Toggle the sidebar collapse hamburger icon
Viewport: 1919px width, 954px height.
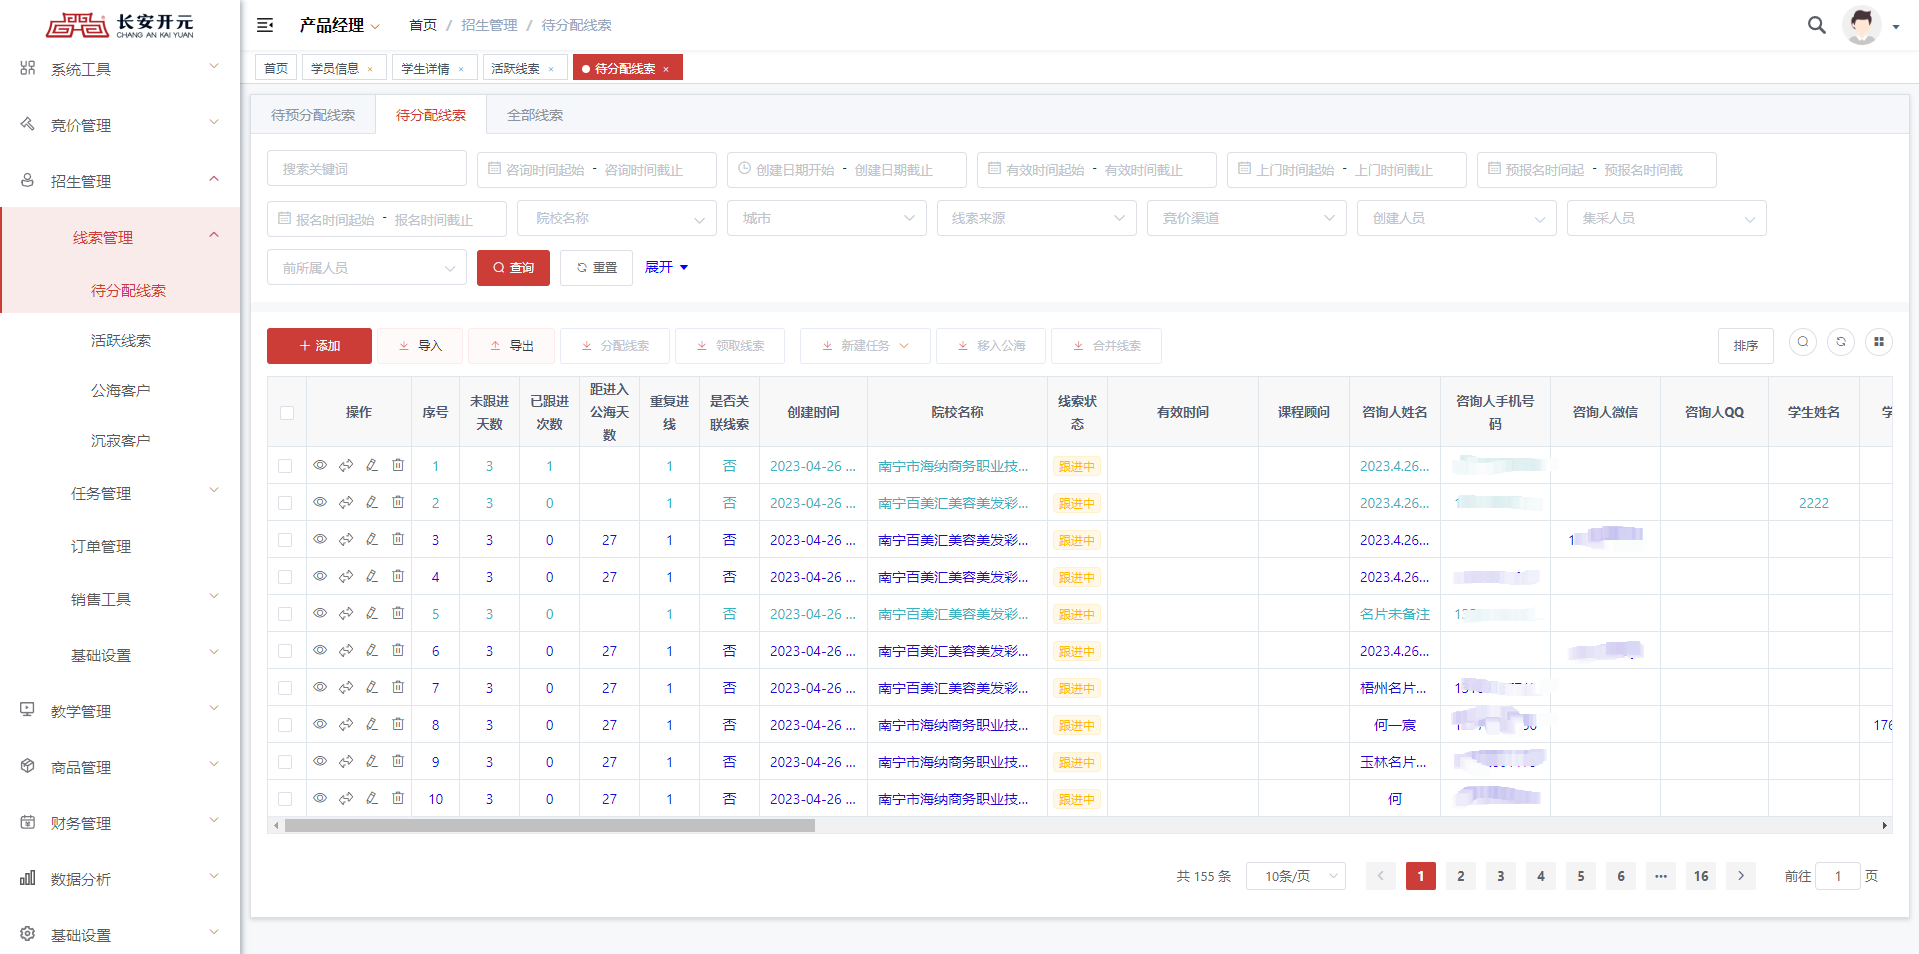(x=265, y=25)
